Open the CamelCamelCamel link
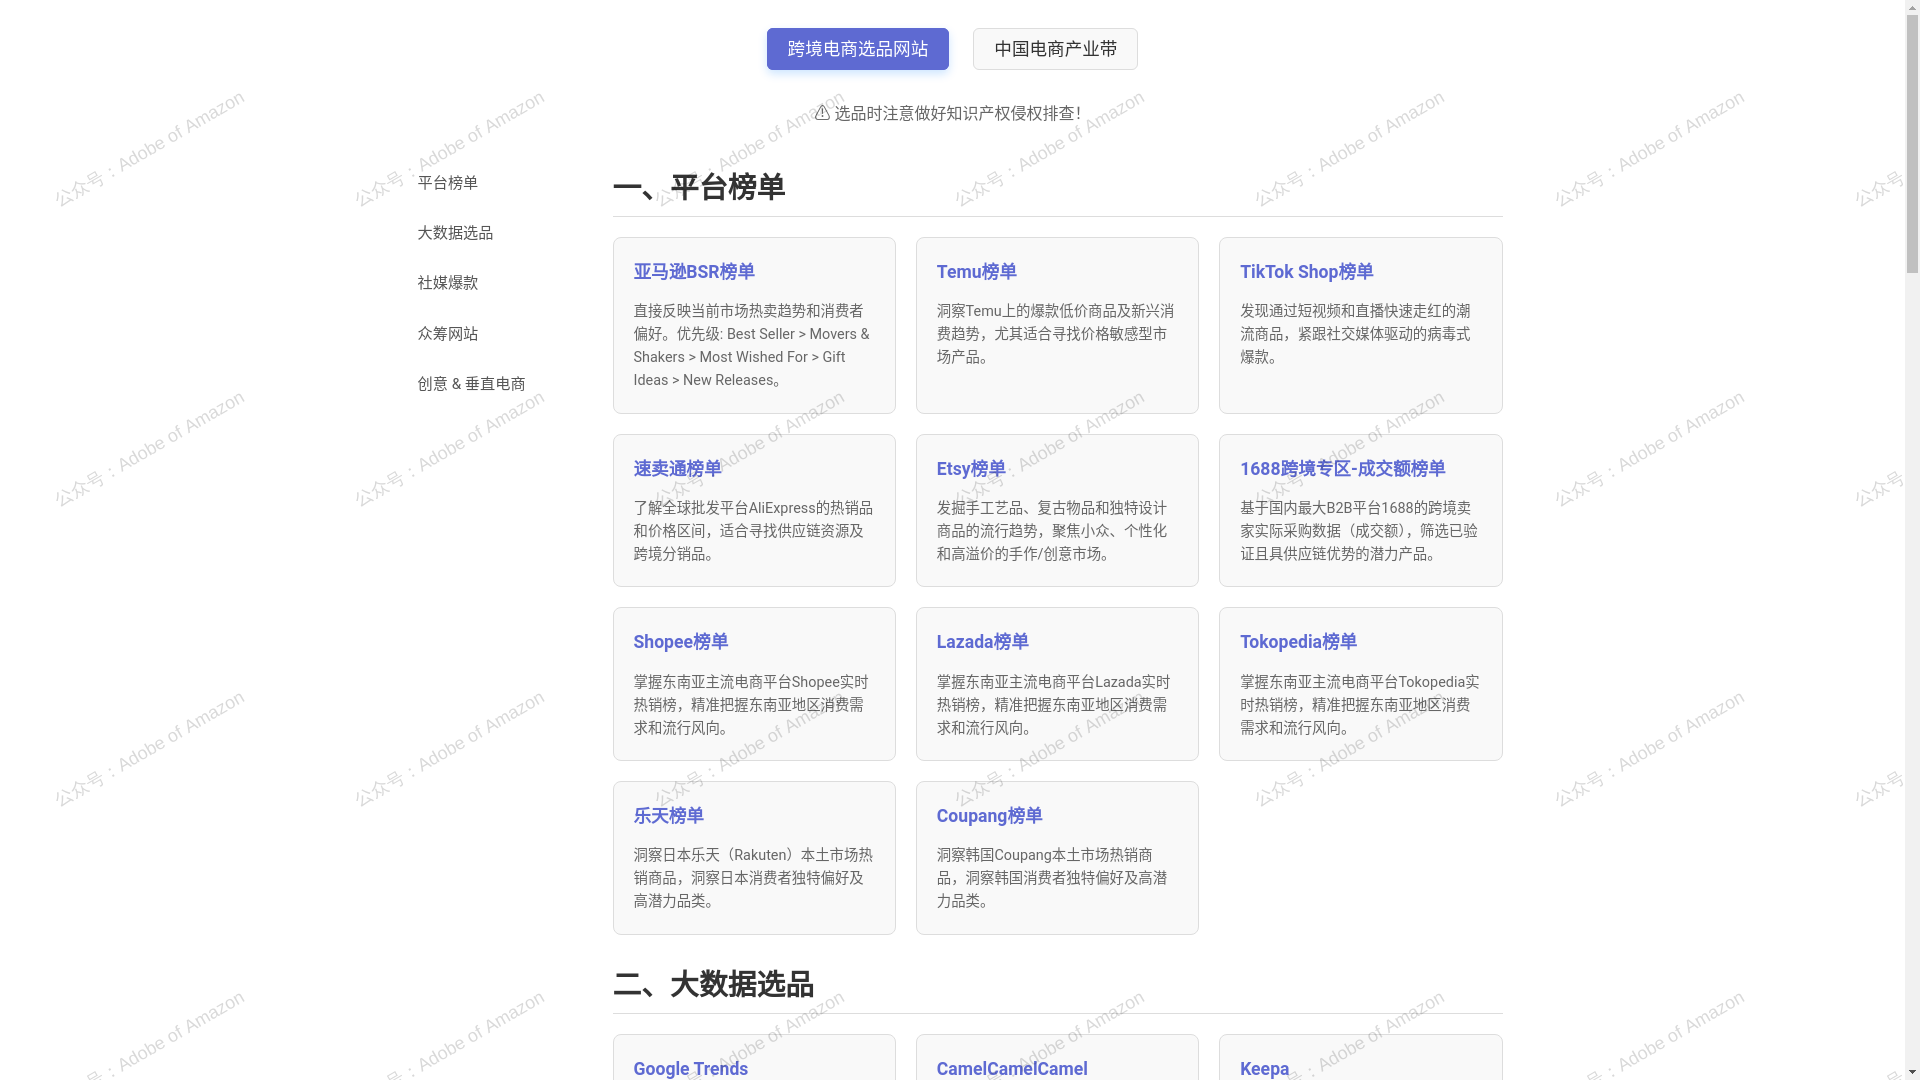This screenshot has width=1920, height=1080. coord(1011,1069)
